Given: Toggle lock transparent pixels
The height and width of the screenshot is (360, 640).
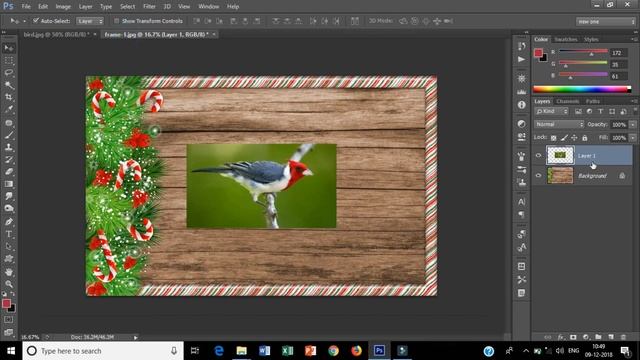Looking at the screenshot, I should [x=553, y=138].
